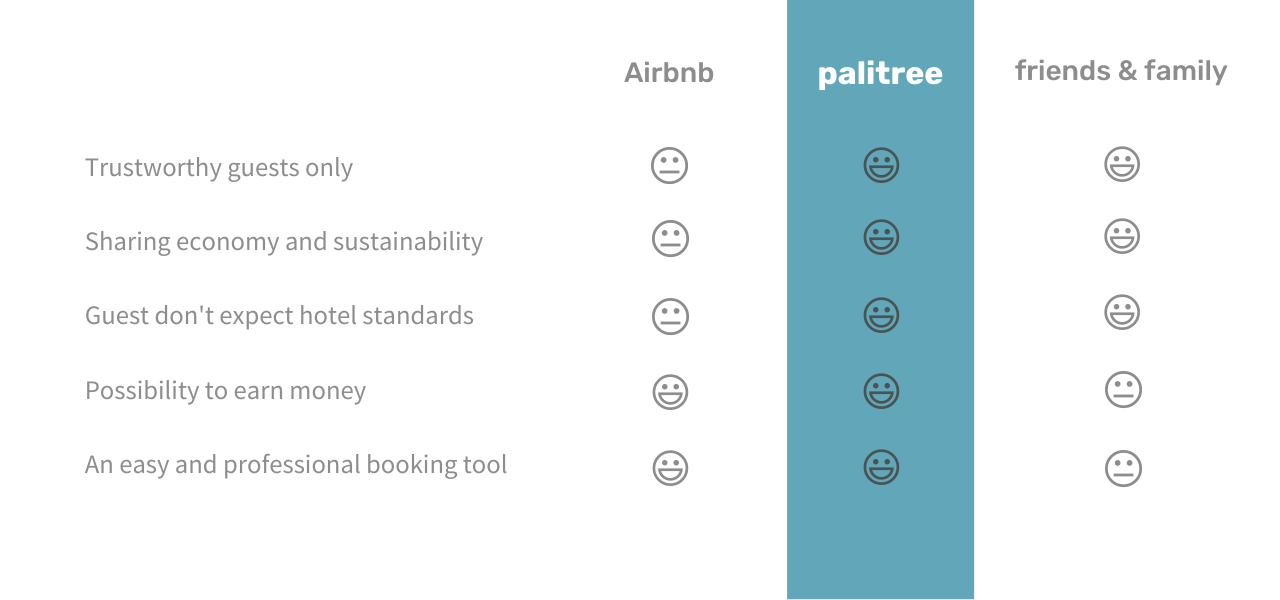Click the friends & family column header
The image size is (1280, 600).
click(1121, 71)
